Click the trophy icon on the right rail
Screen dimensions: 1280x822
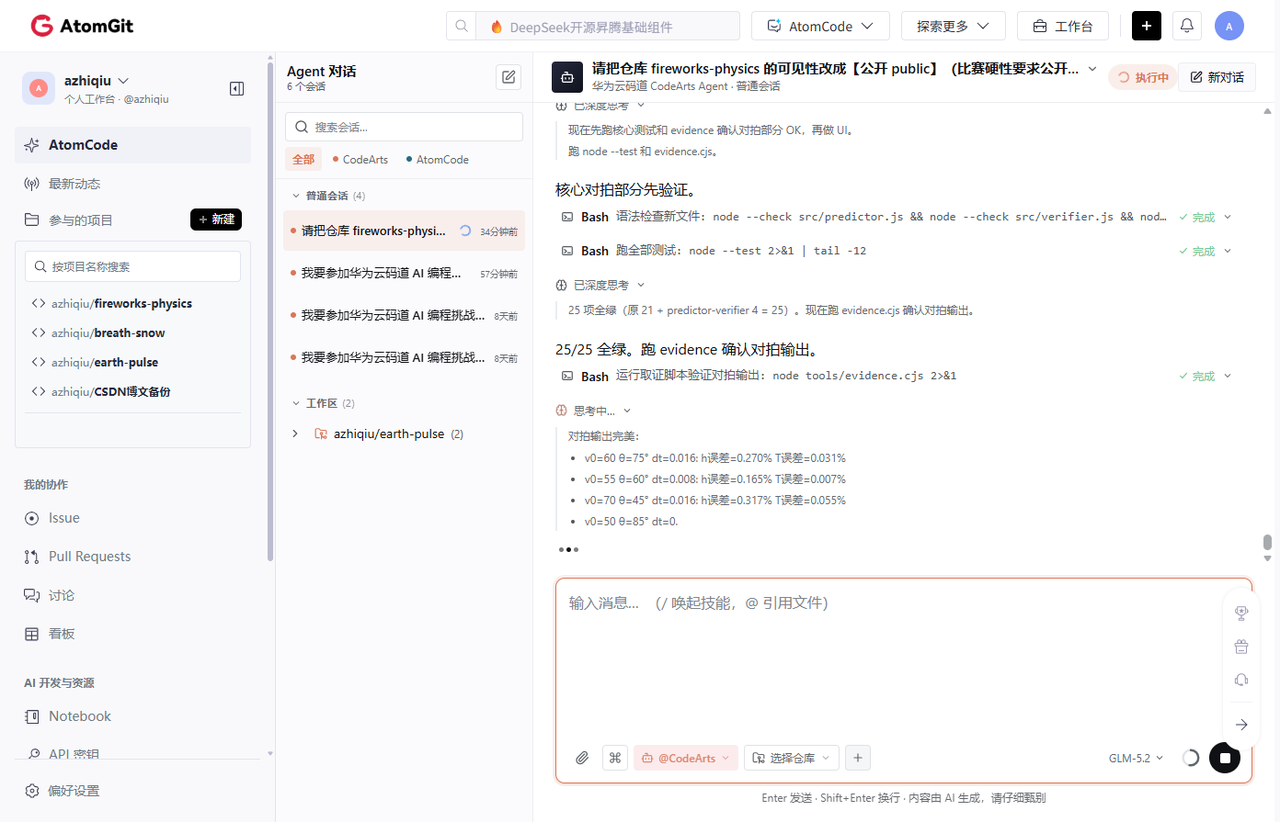coord(1241,613)
